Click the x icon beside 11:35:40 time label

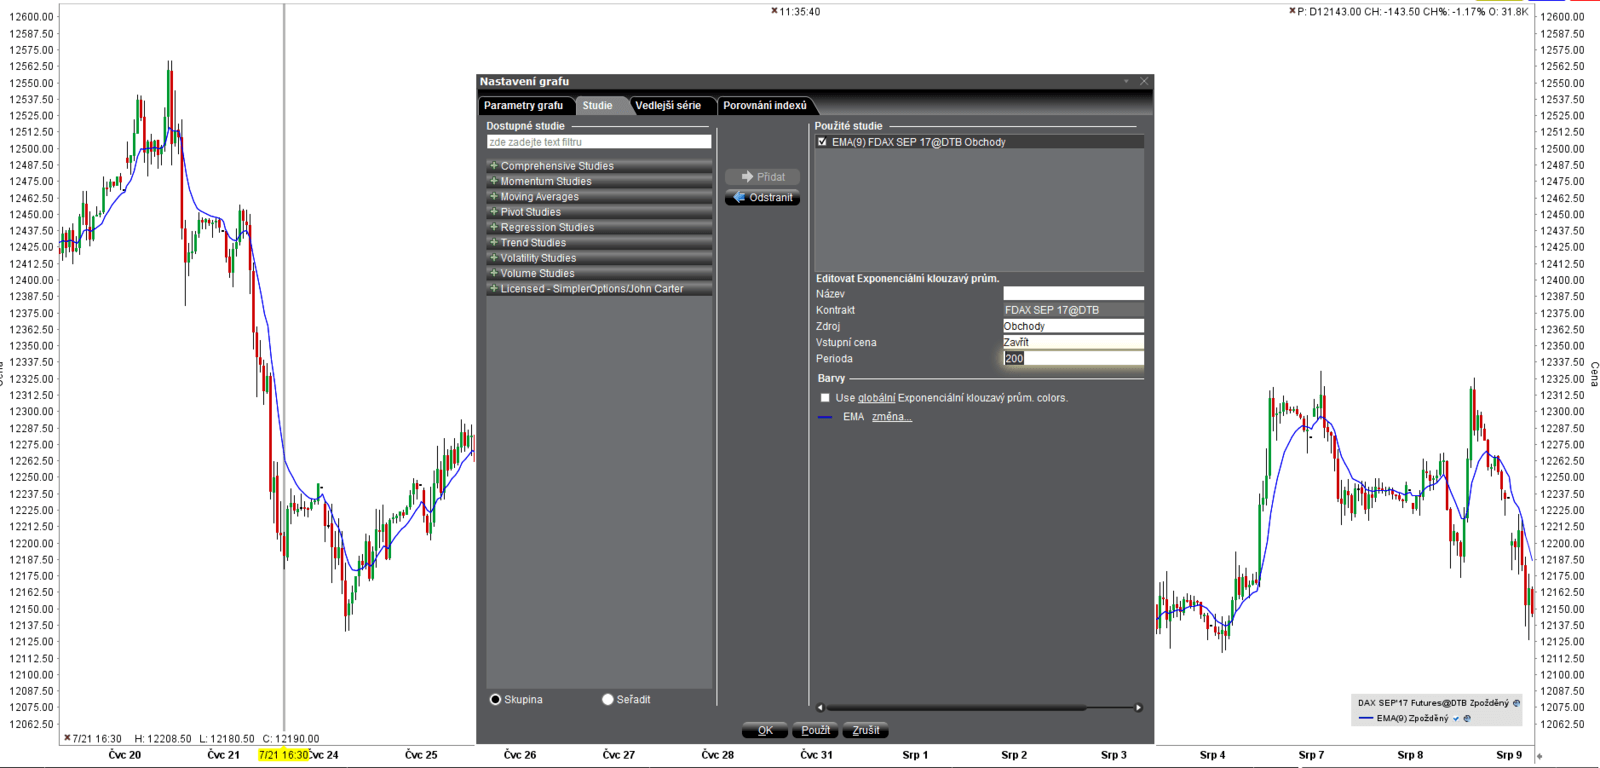[774, 11]
